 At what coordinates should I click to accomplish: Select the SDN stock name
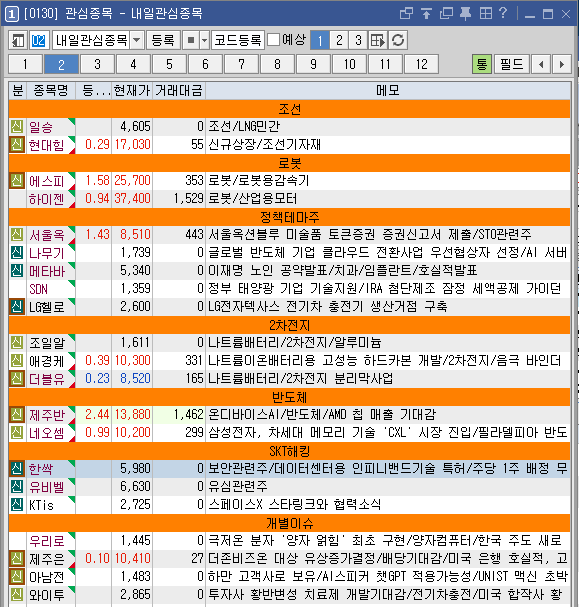coord(38,289)
